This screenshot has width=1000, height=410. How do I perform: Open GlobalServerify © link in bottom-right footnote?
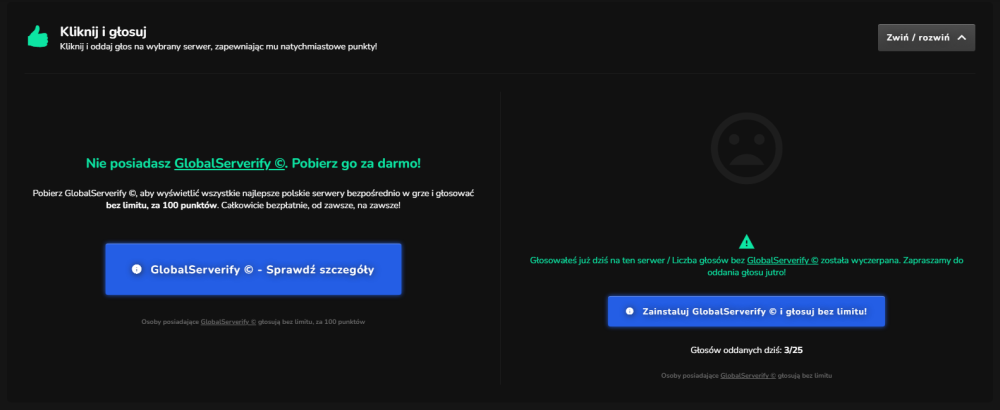coord(748,376)
